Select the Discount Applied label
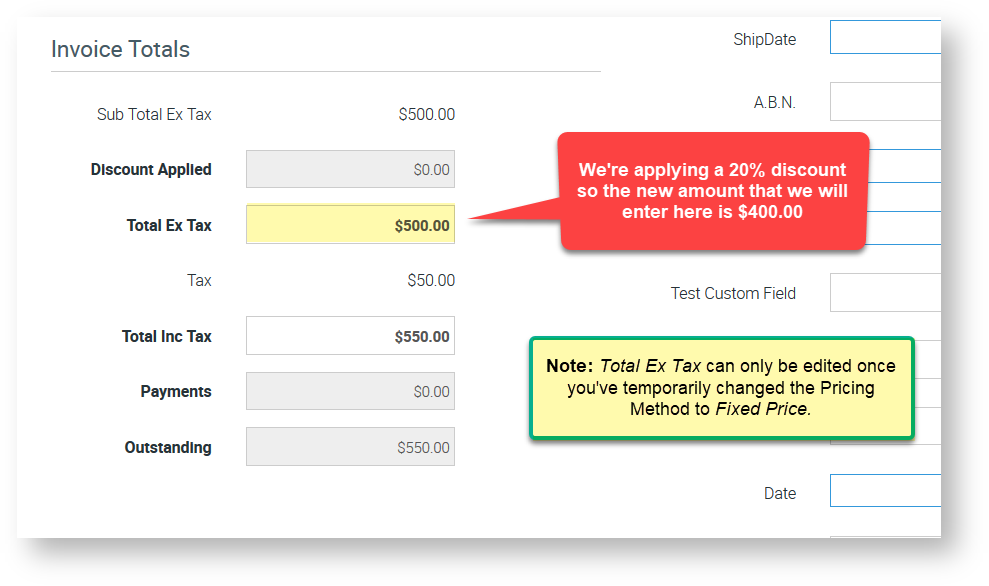 tap(151, 170)
